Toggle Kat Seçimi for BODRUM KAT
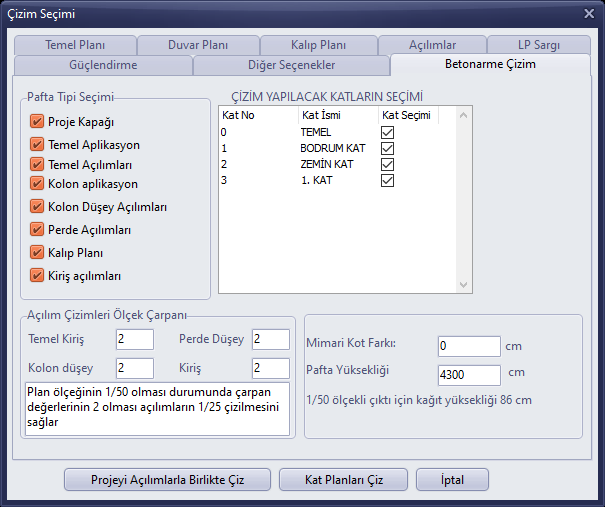Viewport: 605px width, 507px height. pyautogui.click(x=387, y=149)
